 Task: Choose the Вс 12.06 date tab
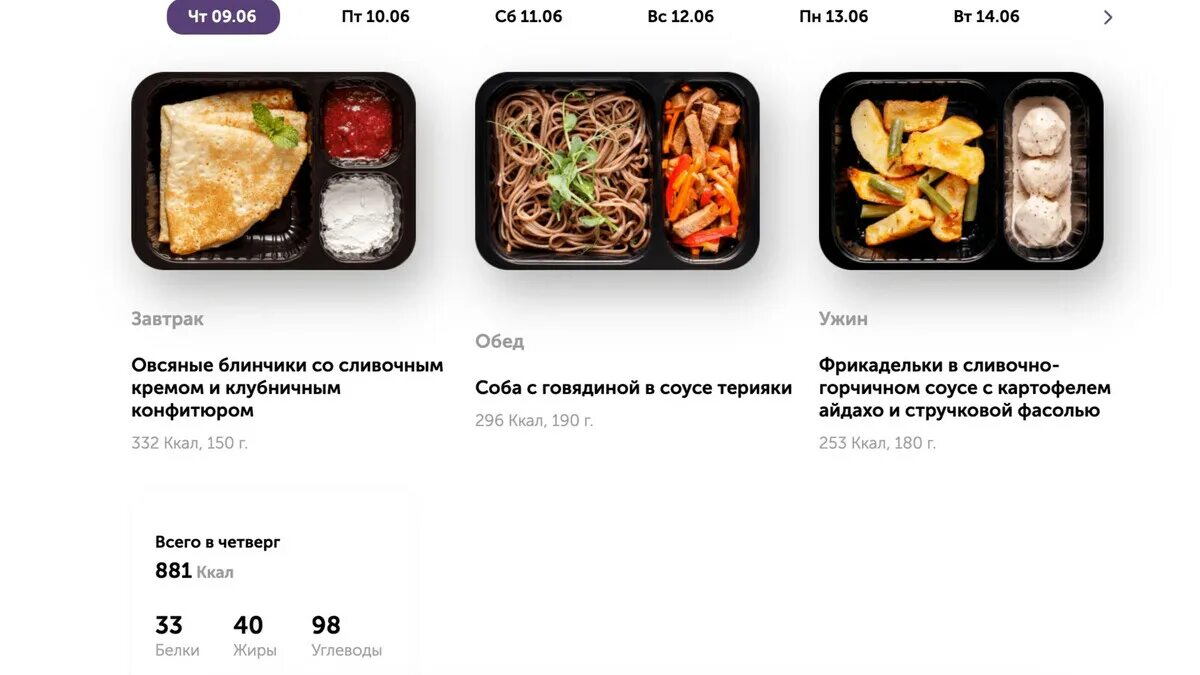[x=681, y=17]
